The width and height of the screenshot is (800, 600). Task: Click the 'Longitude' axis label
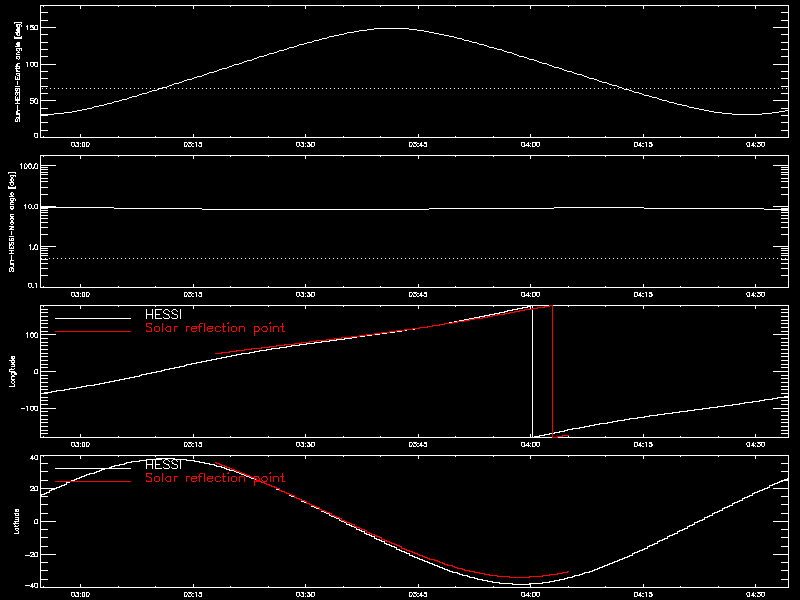pos(12,371)
